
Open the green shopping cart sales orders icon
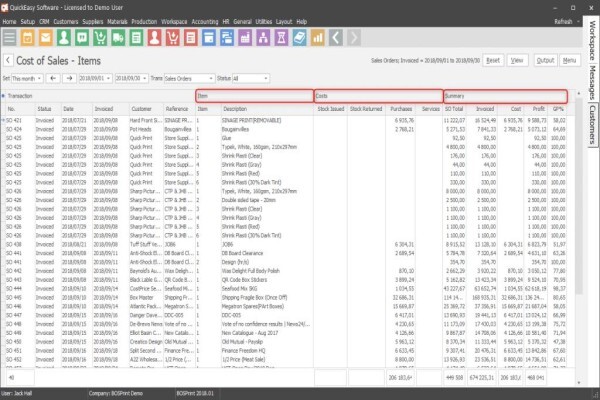(x=100, y=38)
